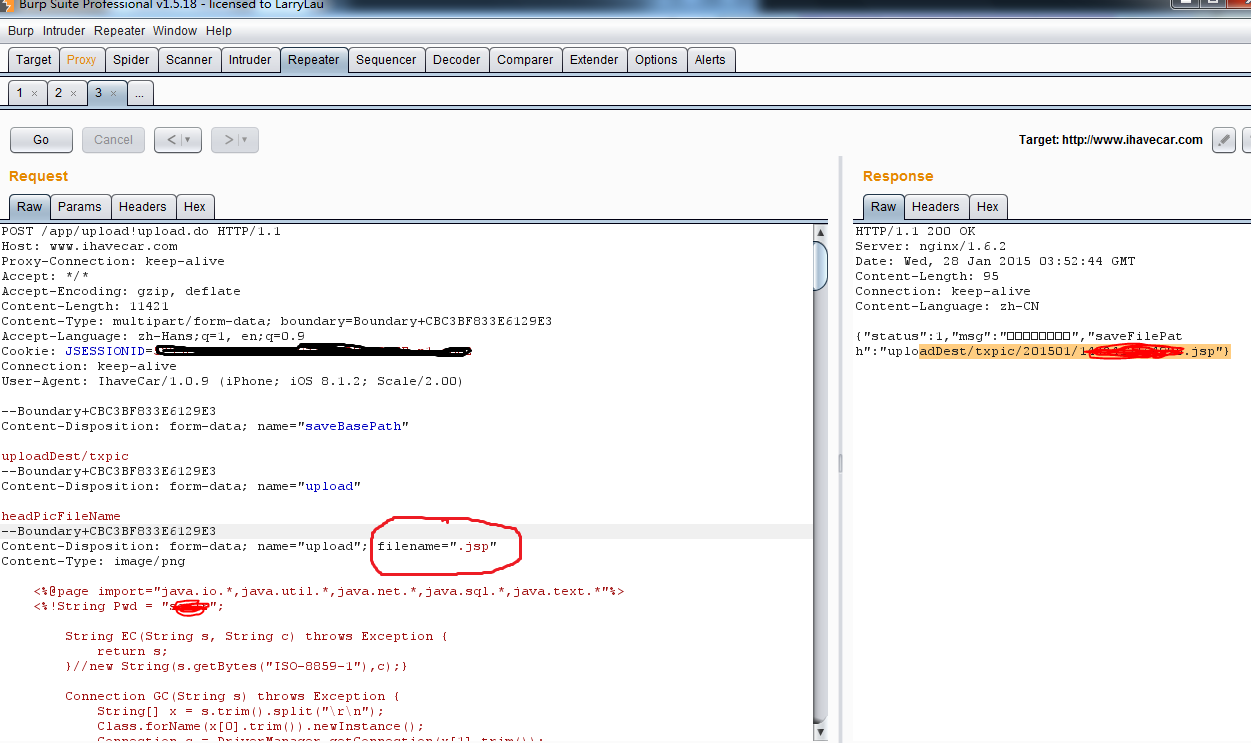Switch to the Sequencer tool tab
The height and width of the screenshot is (743, 1251).
386,60
